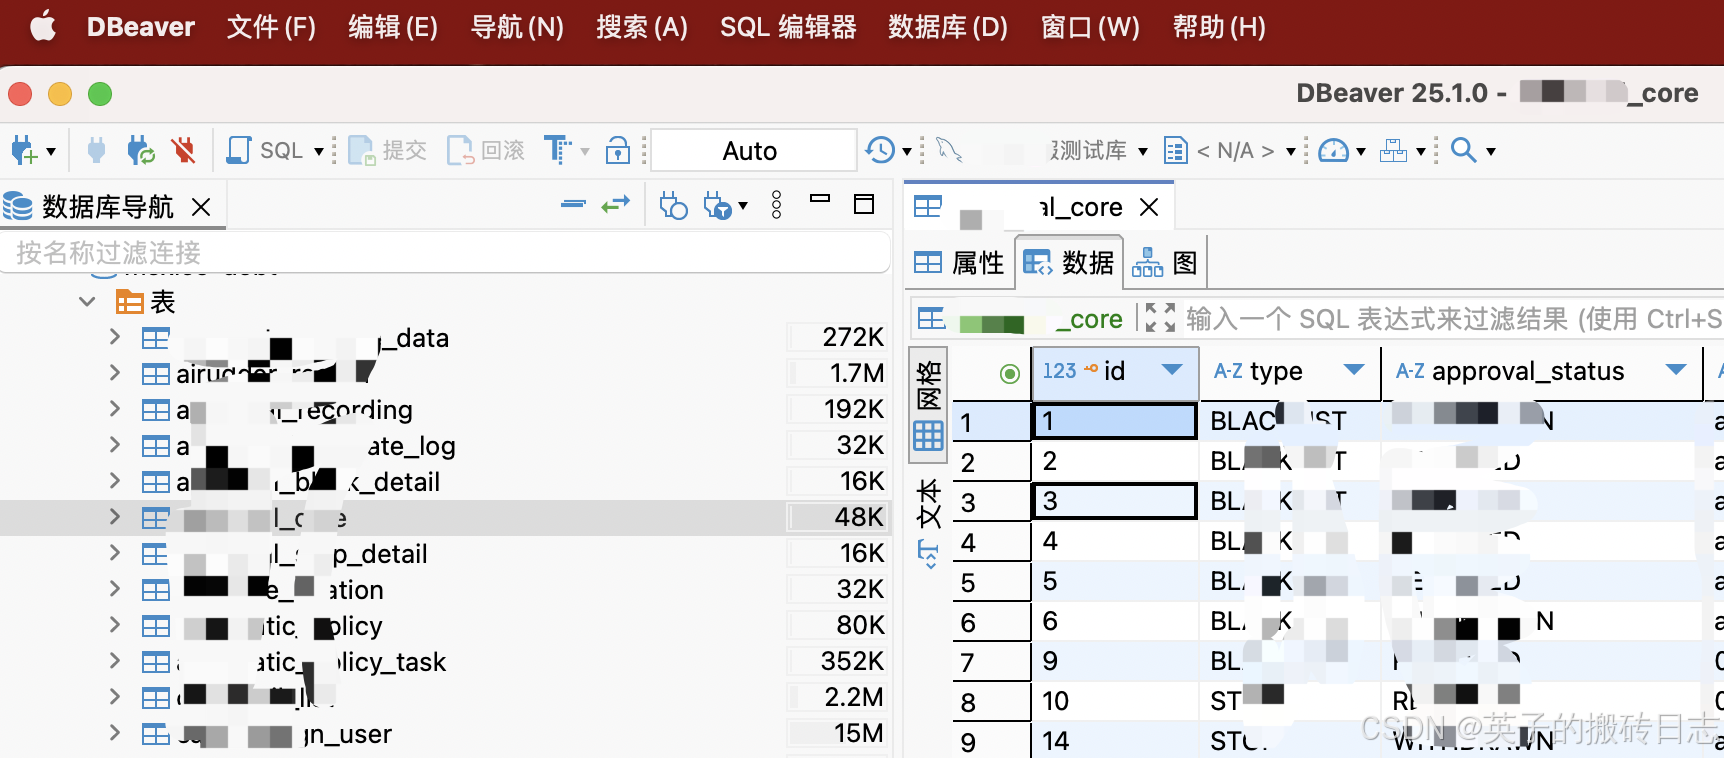The width and height of the screenshot is (1724, 758).
Task: Expand the table row sized 1.7M
Action: click(114, 373)
